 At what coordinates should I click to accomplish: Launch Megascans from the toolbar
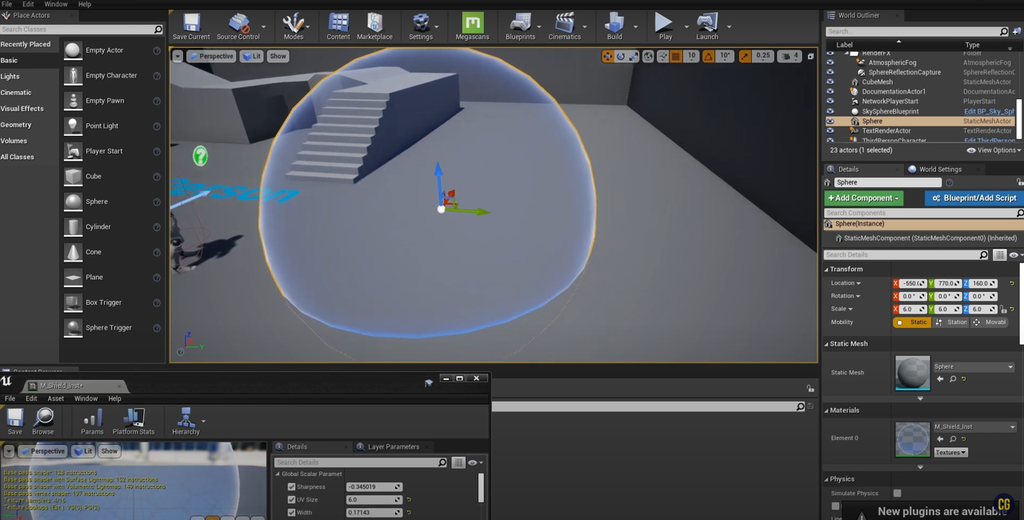472,26
